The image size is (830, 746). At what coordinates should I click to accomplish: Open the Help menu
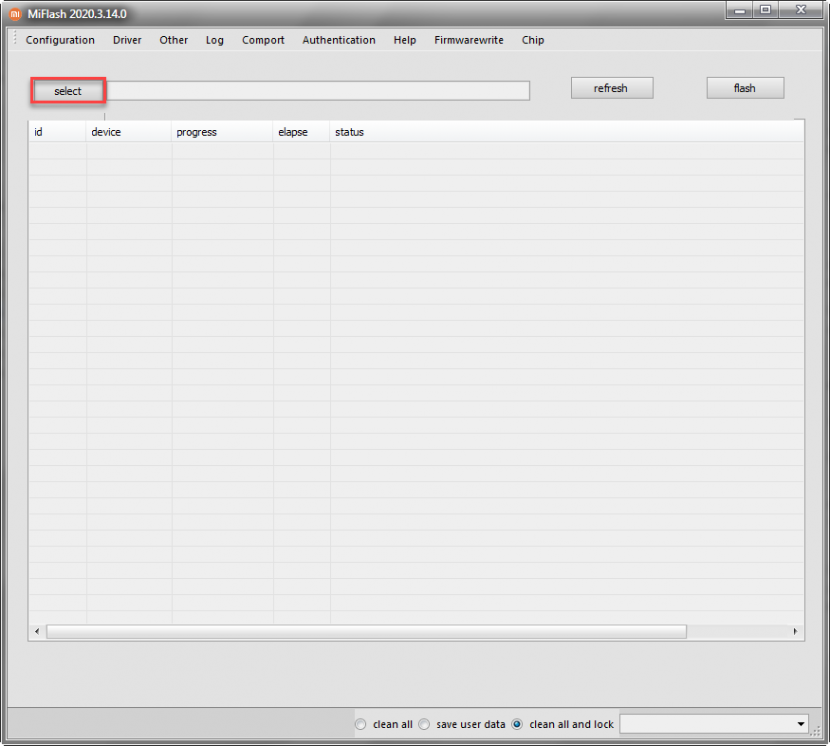pyautogui.click(x=405, y=40)
